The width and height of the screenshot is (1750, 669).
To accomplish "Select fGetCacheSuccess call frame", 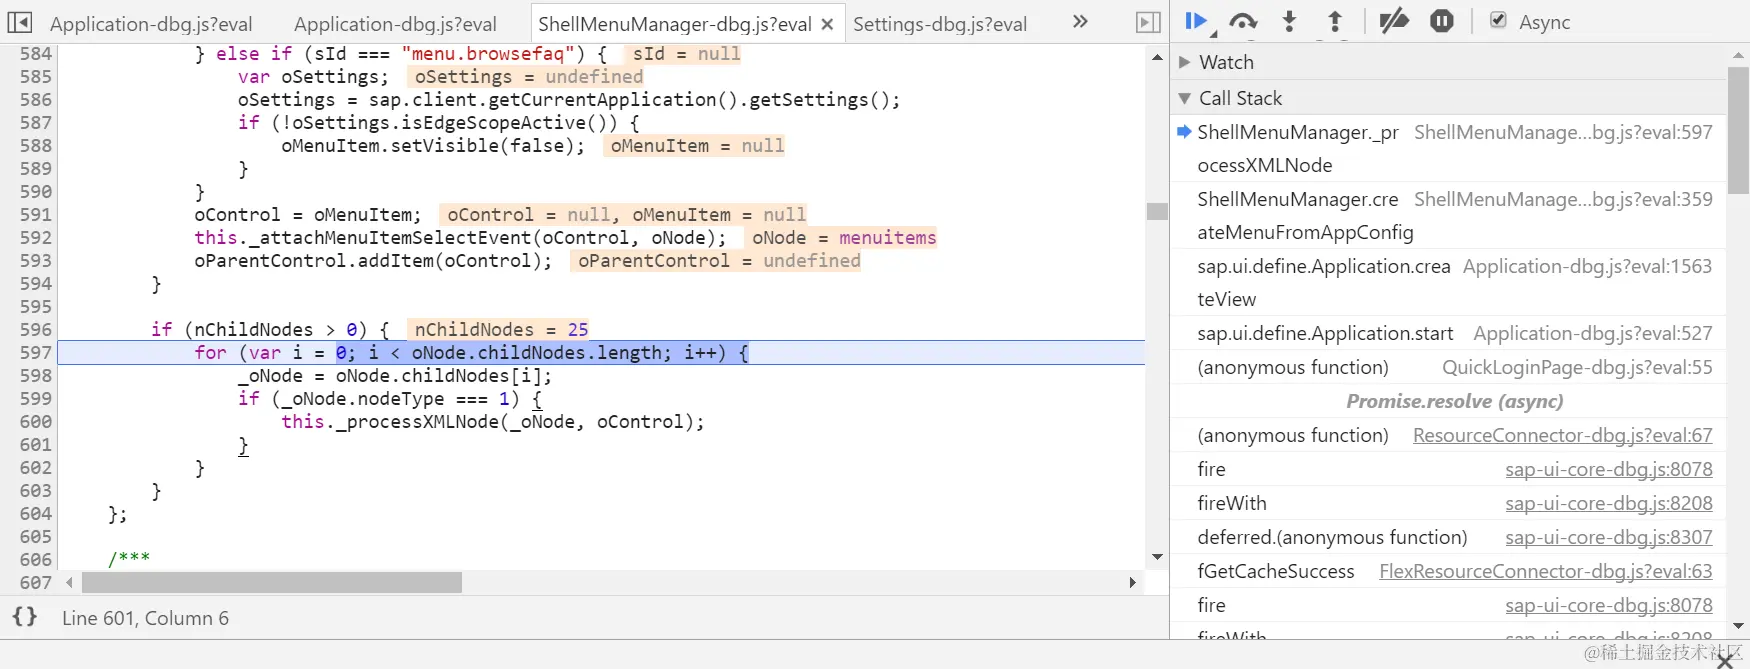I will pyautogui.click(x=1449, y=571).
